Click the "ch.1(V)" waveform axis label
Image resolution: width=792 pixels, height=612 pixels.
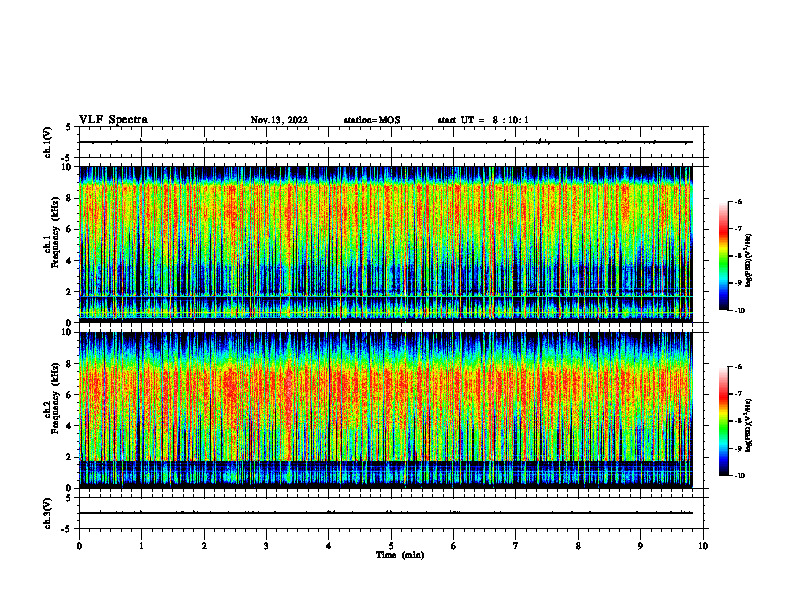point(48,142)
